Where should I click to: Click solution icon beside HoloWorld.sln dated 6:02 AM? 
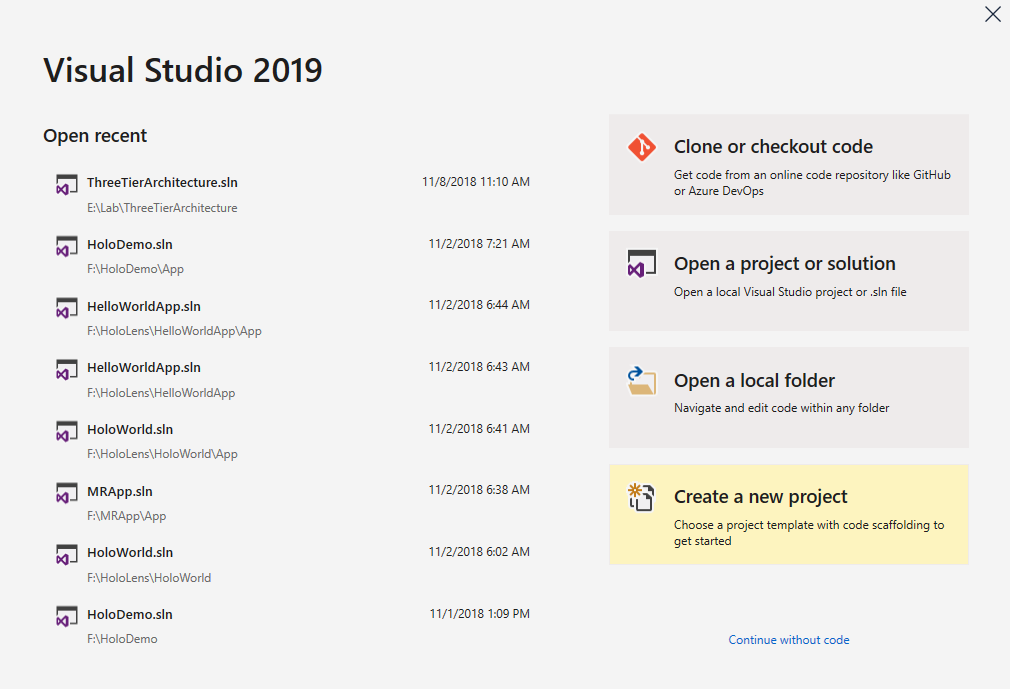(66, 554)
